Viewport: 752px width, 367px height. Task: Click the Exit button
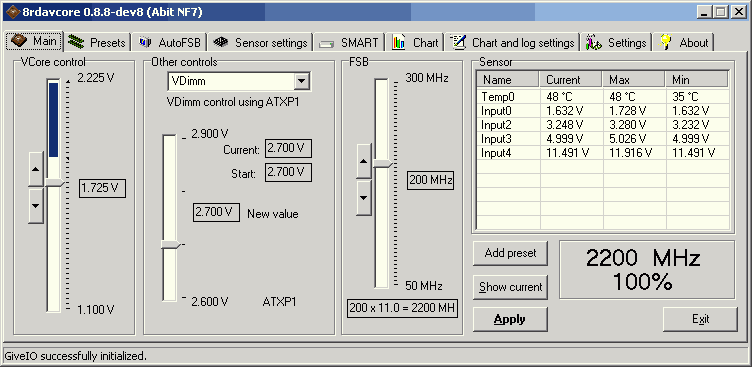(x=700, y=319)
